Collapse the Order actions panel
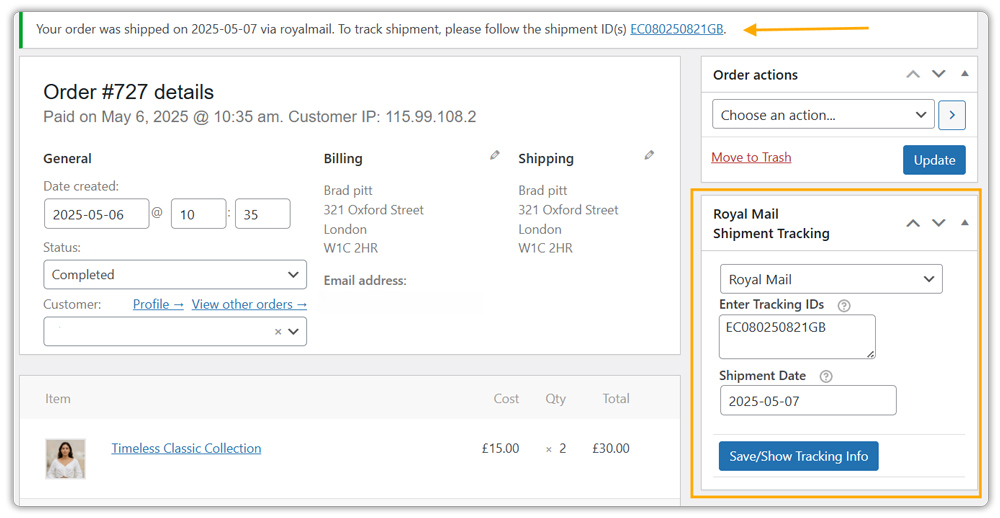 (x=965, y=74)
